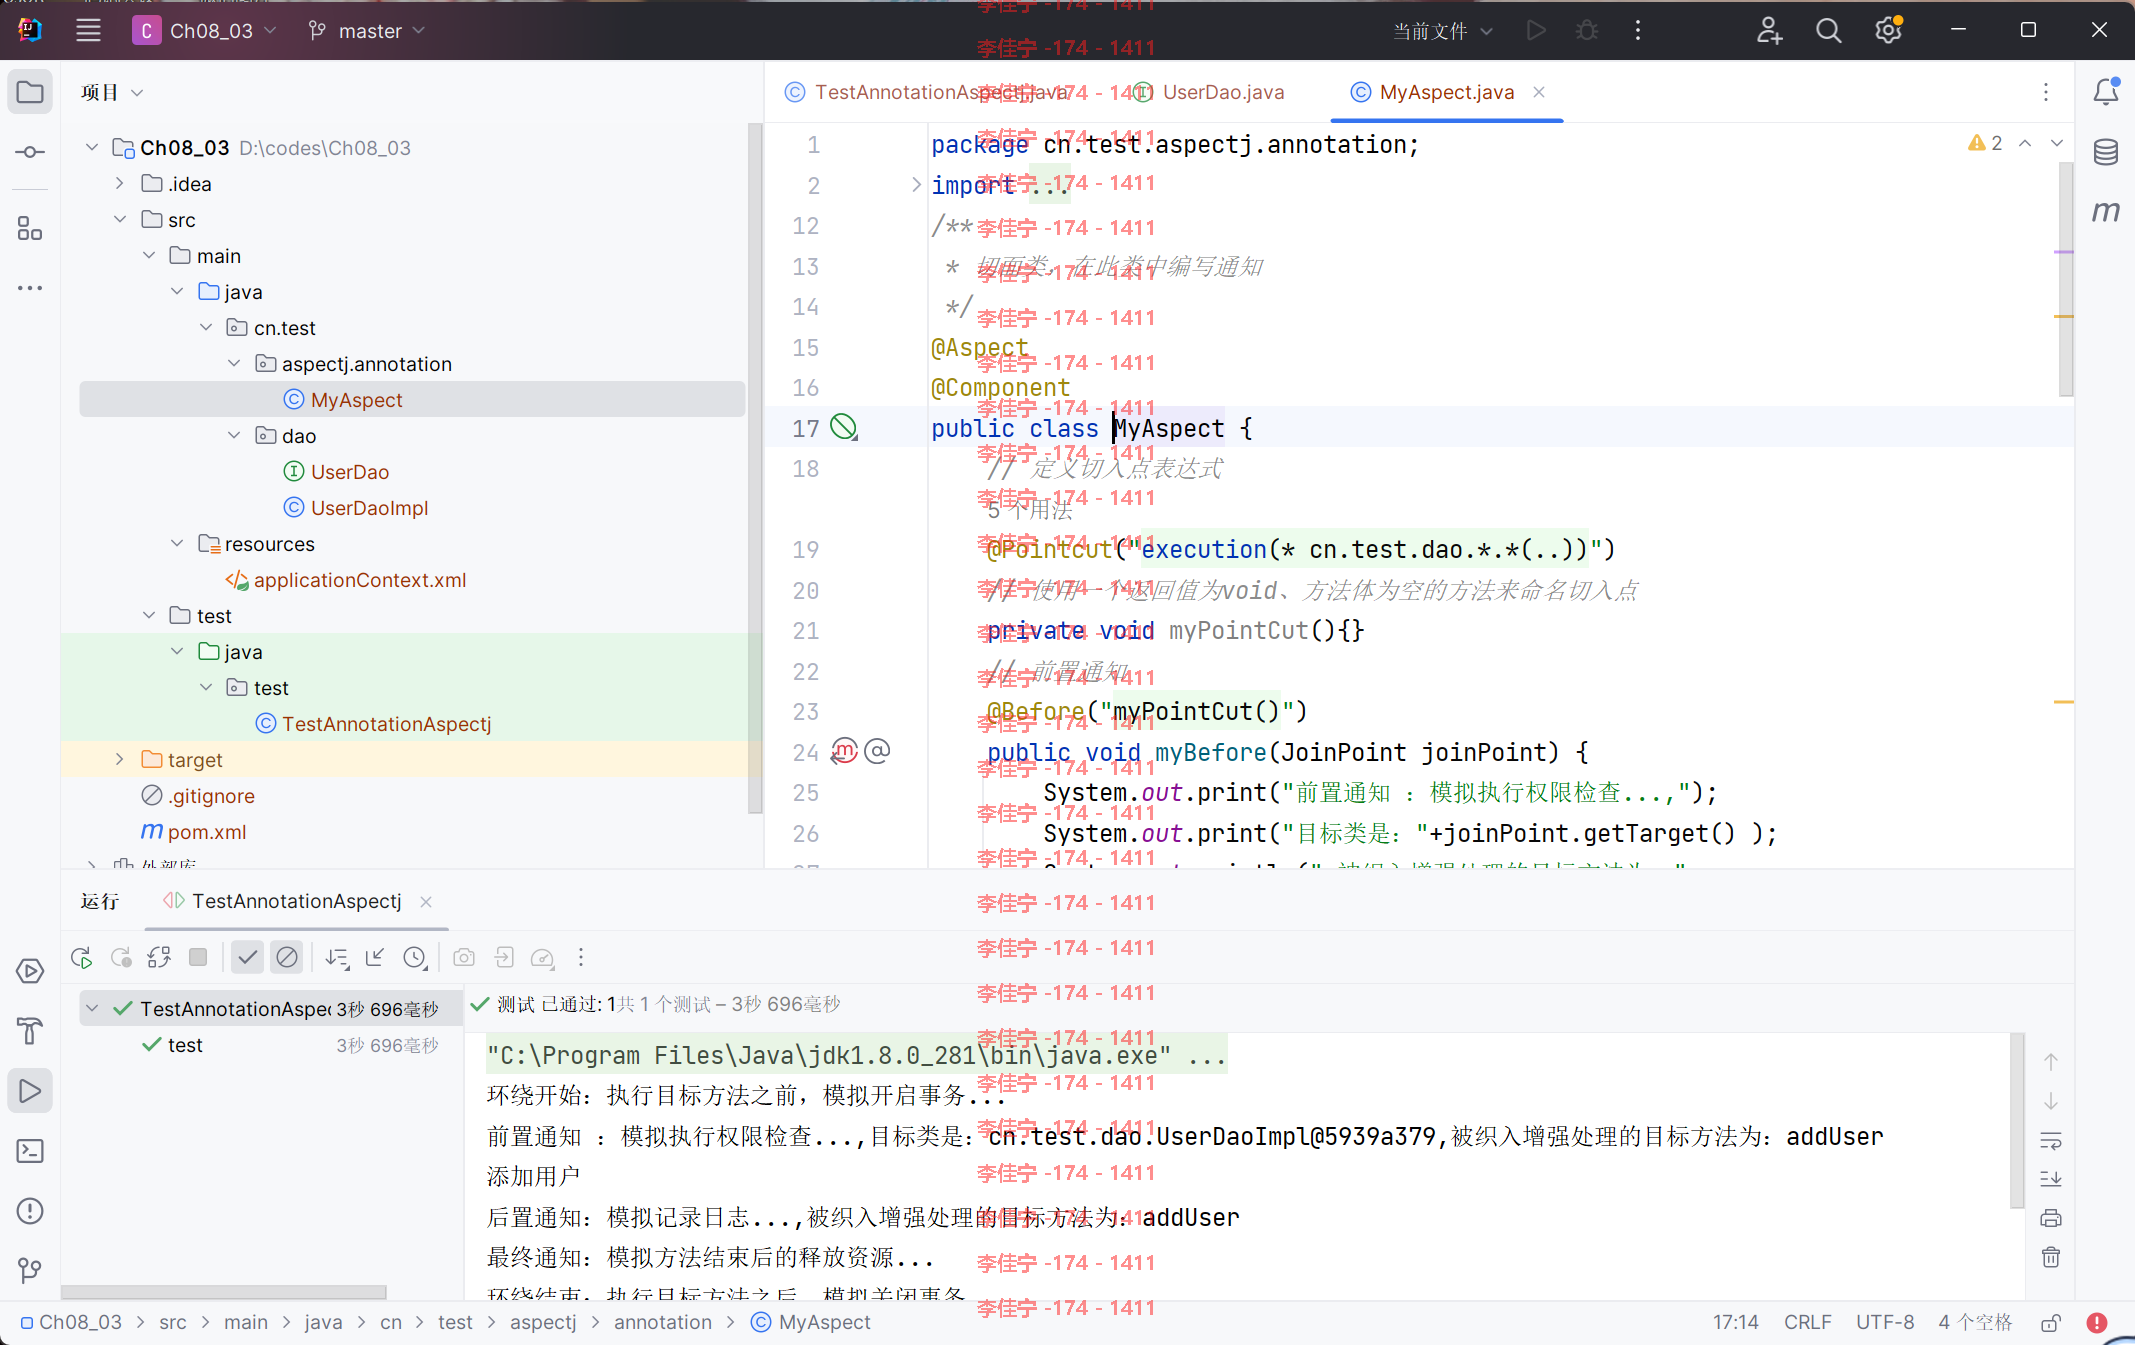The width and height of the screenshot is (2135, 1345).
Task: Switch to TestAnnotationAspectj.java tab
Action: 926,92
